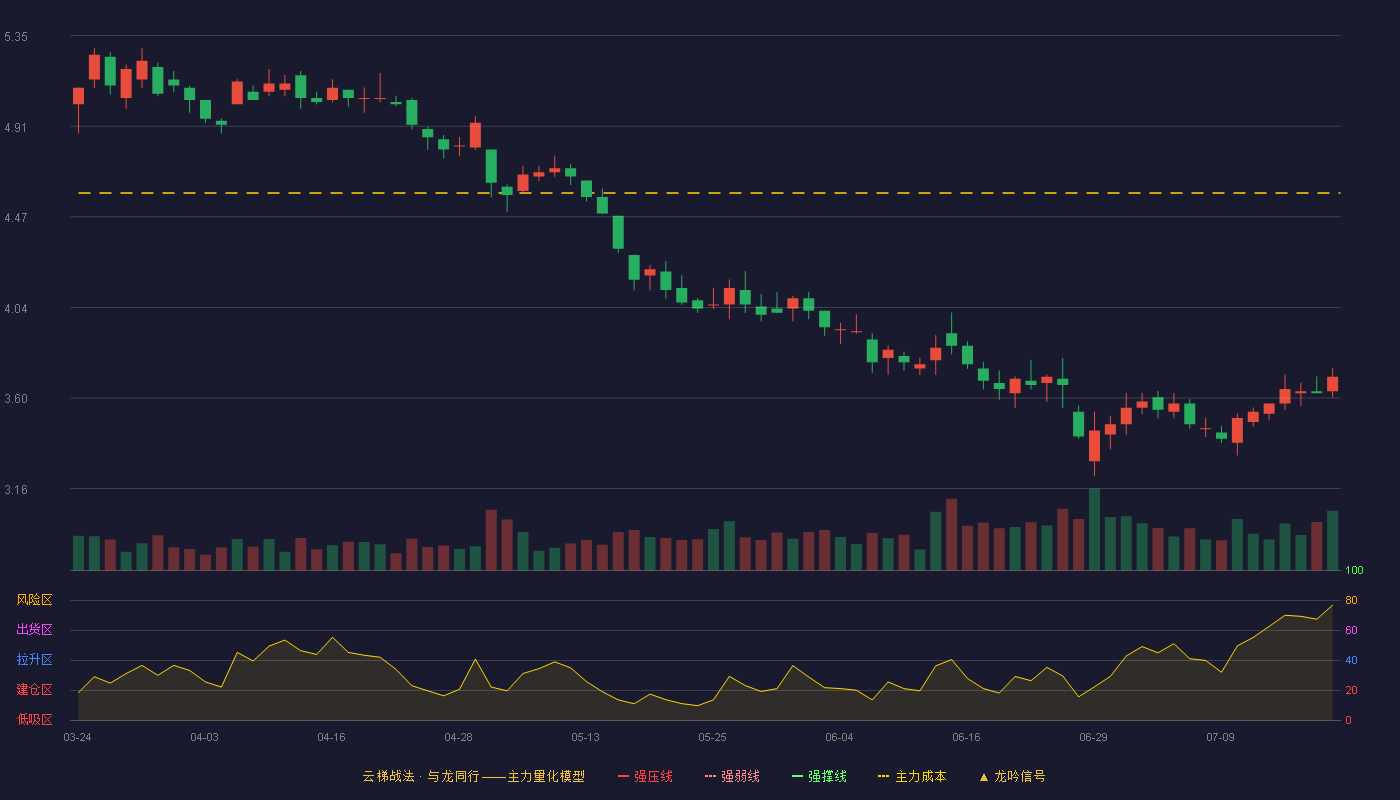Toggle the 强撑线 green legend line icon

[x=797, y=776]
